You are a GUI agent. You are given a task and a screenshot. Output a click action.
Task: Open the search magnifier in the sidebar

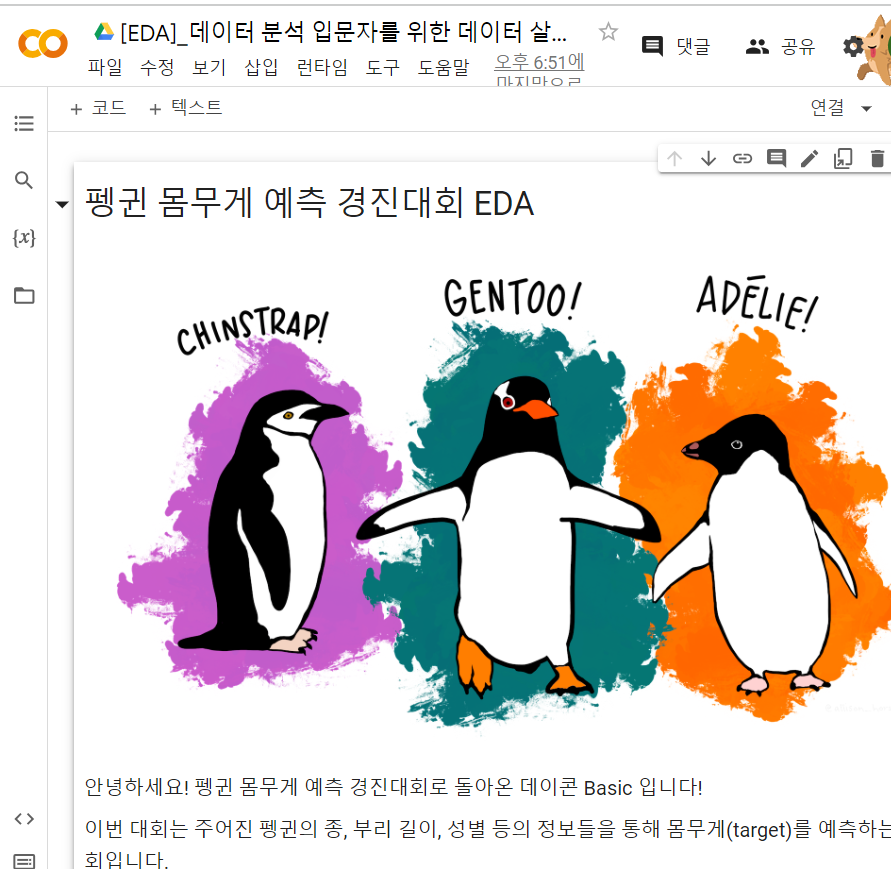24,180
